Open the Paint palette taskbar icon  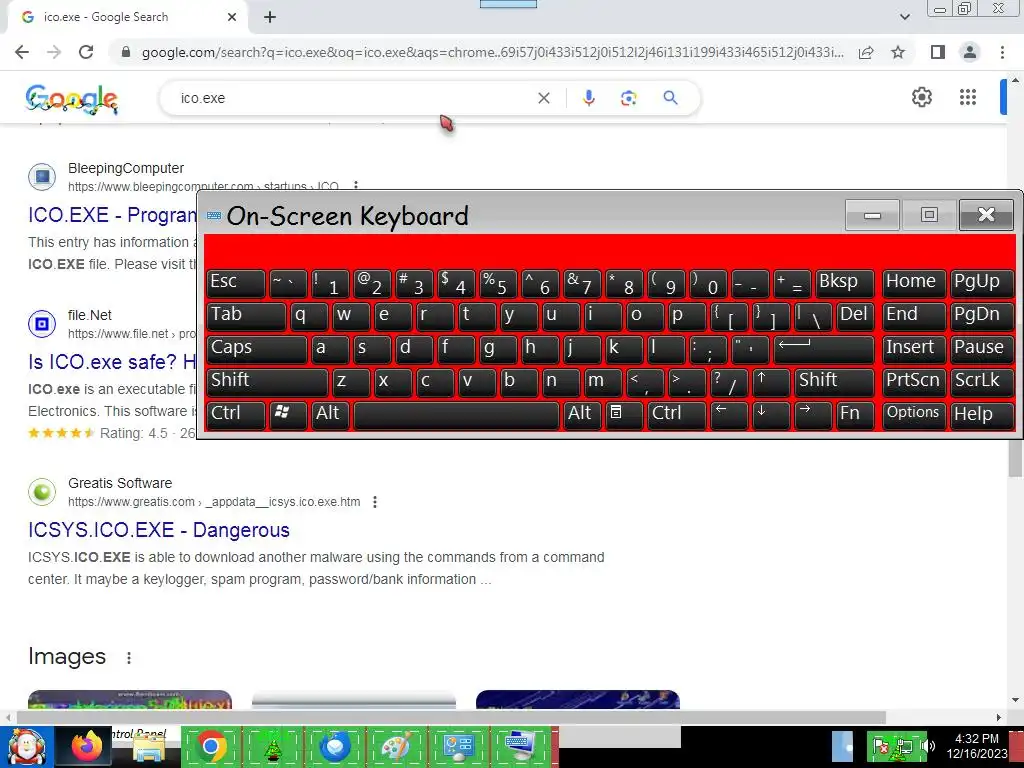point(396,746)
